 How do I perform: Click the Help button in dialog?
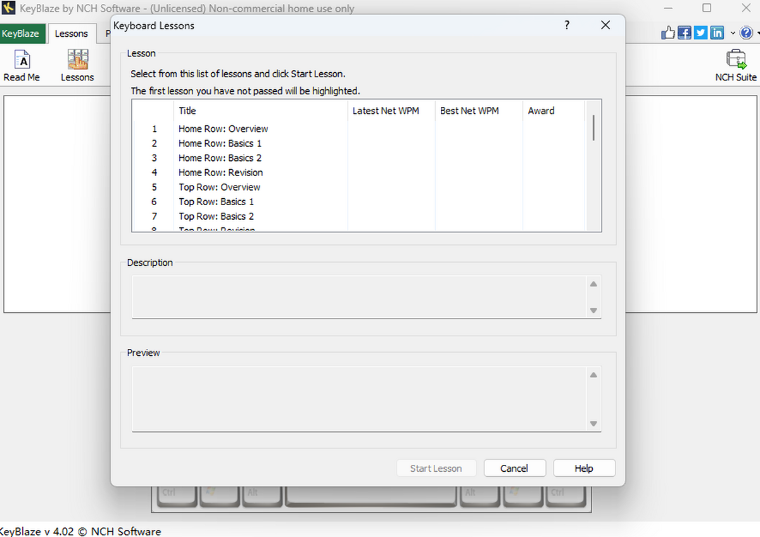[584, 468]
